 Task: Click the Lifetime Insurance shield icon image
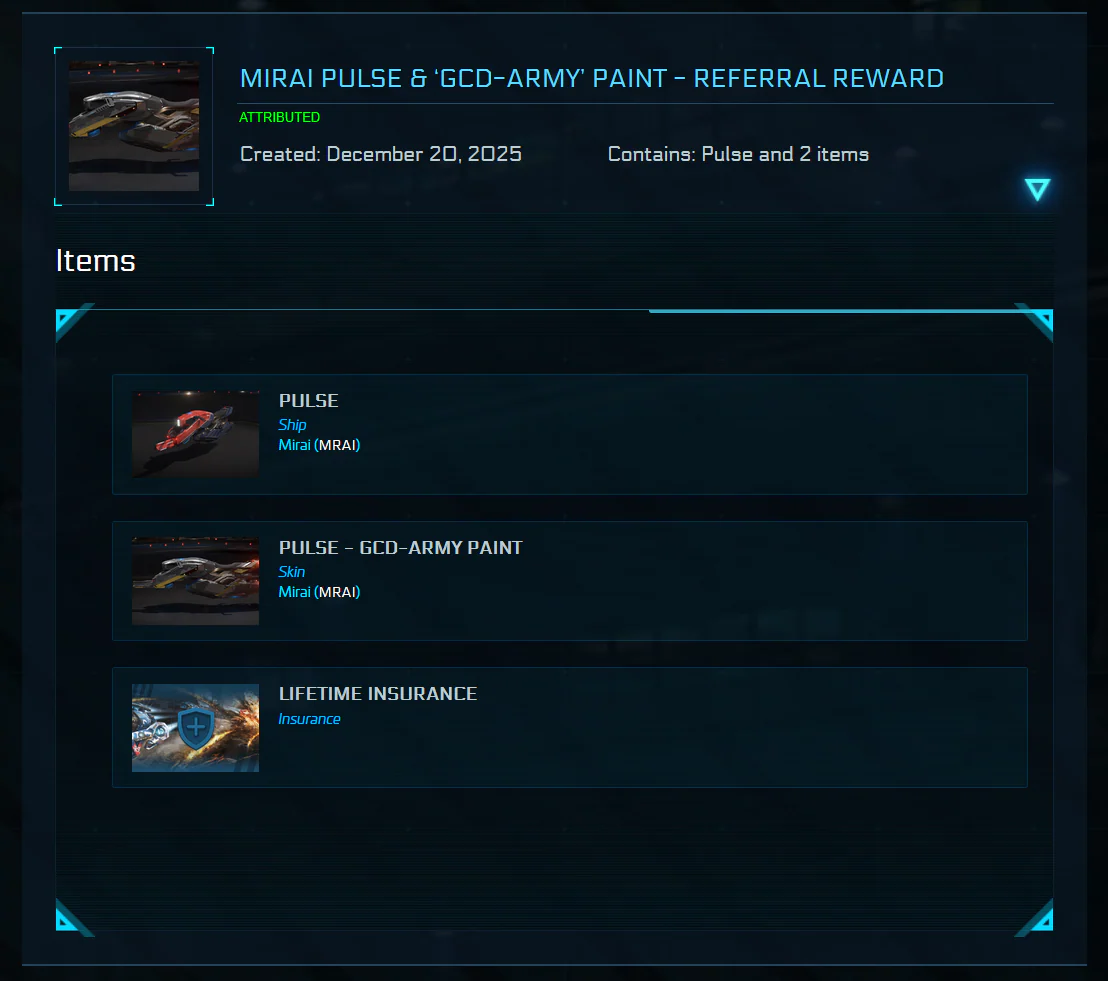coord(195,728)
